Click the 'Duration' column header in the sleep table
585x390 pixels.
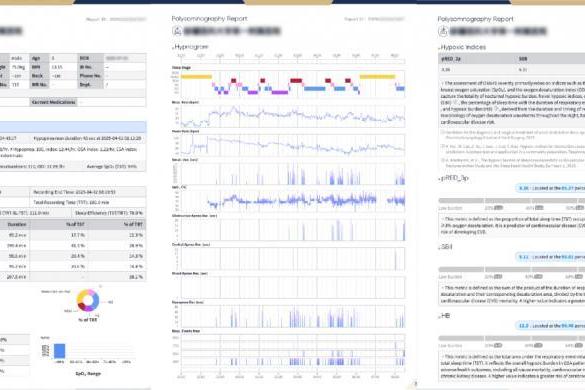[x=17, y=224]
